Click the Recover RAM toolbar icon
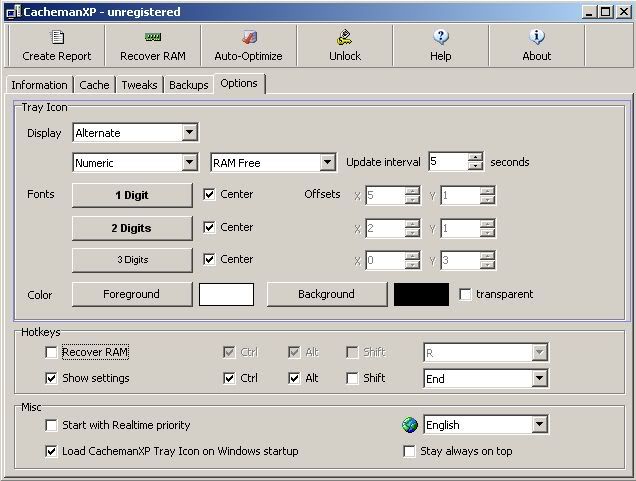This screenshot has height=481, width=636. point(153,38)
